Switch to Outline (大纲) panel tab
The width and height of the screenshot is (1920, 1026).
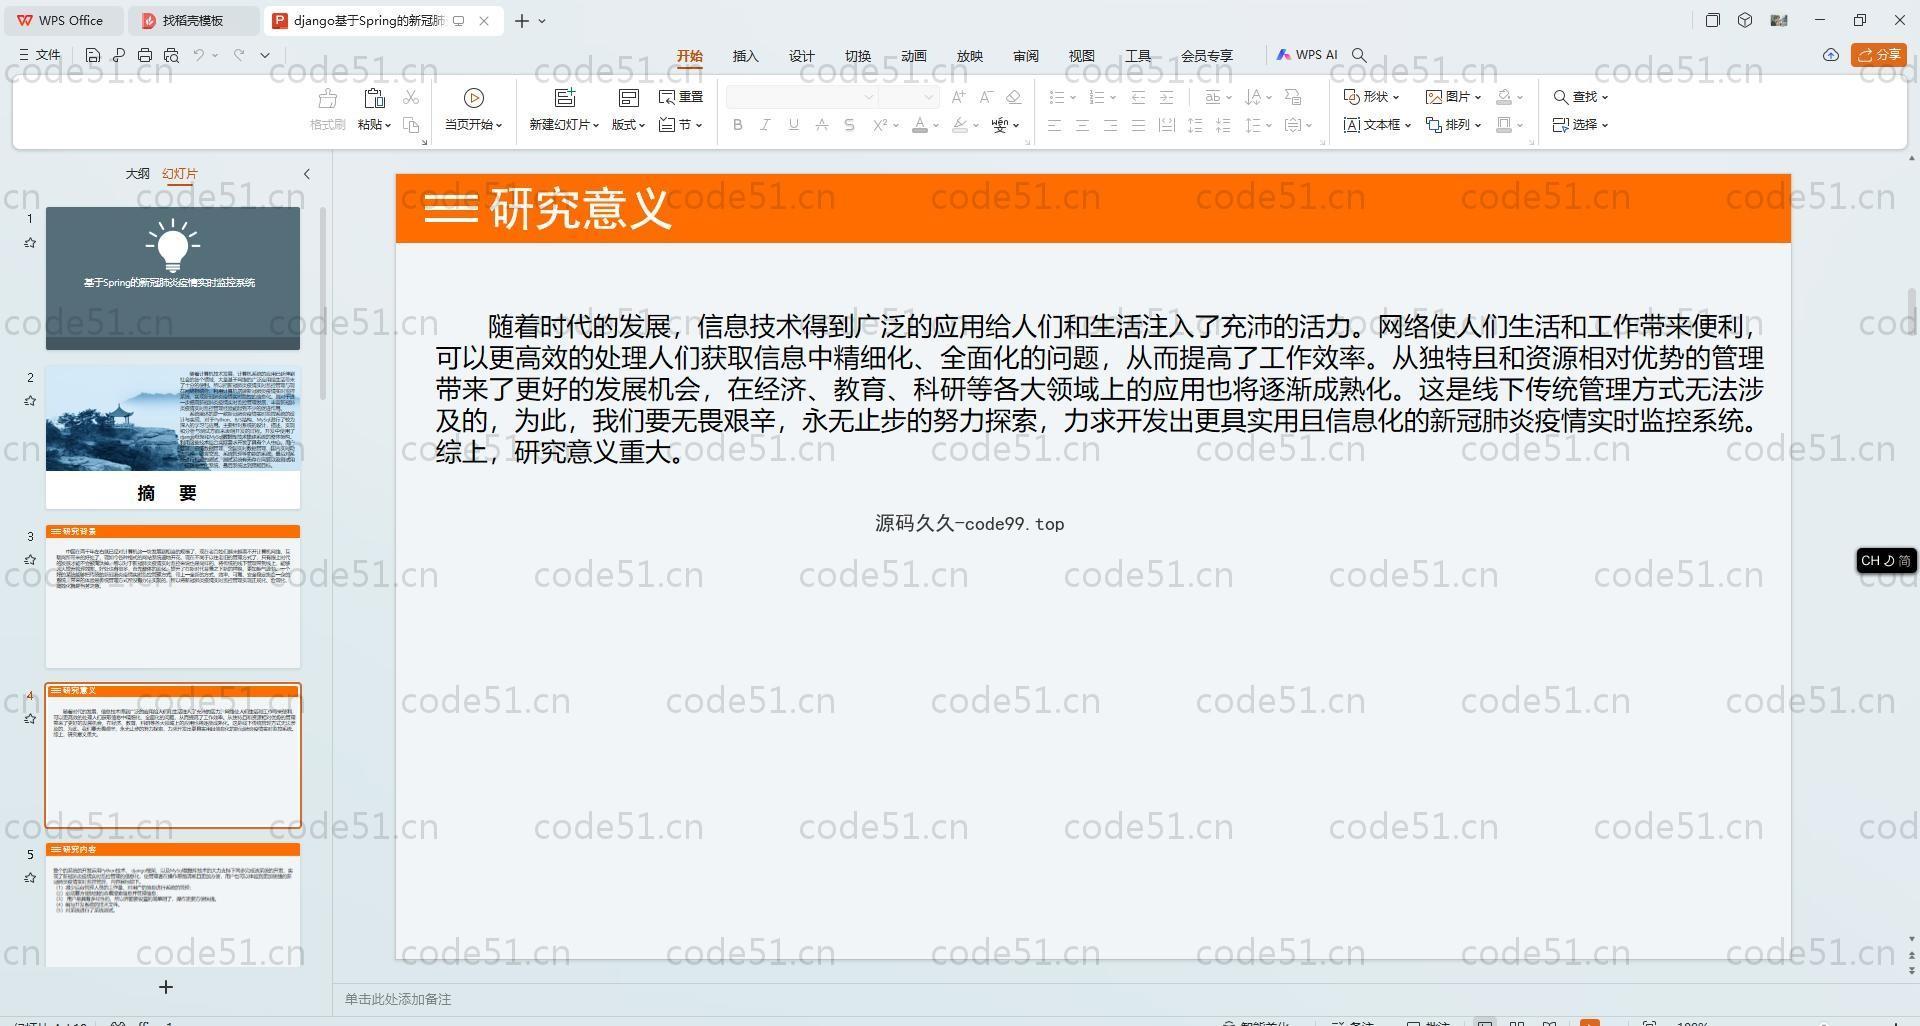[x=137, y=173]
